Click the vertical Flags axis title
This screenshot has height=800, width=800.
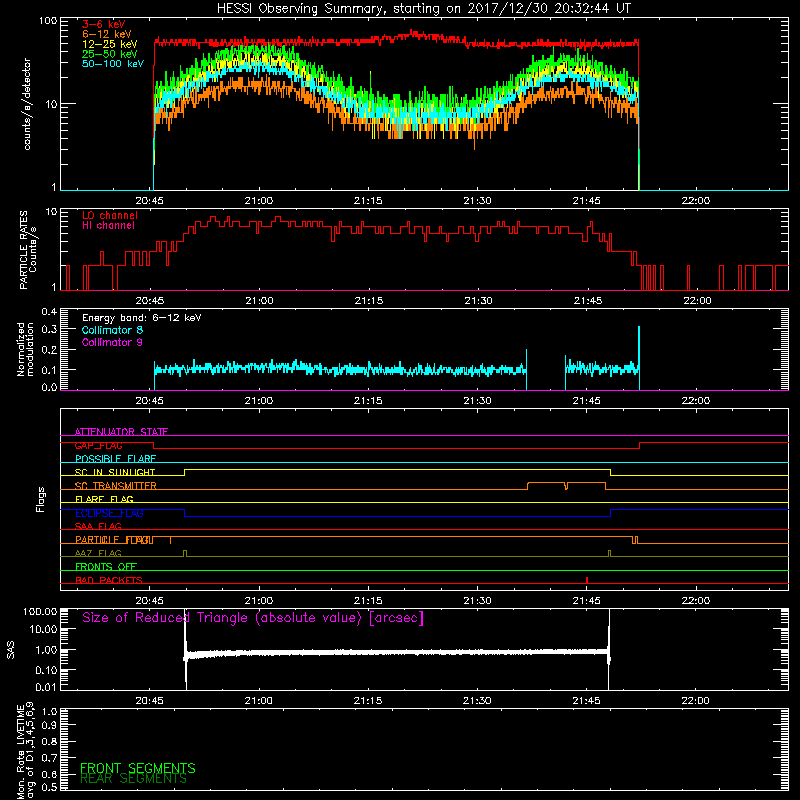pyautogui.click(x=41, y=499)
